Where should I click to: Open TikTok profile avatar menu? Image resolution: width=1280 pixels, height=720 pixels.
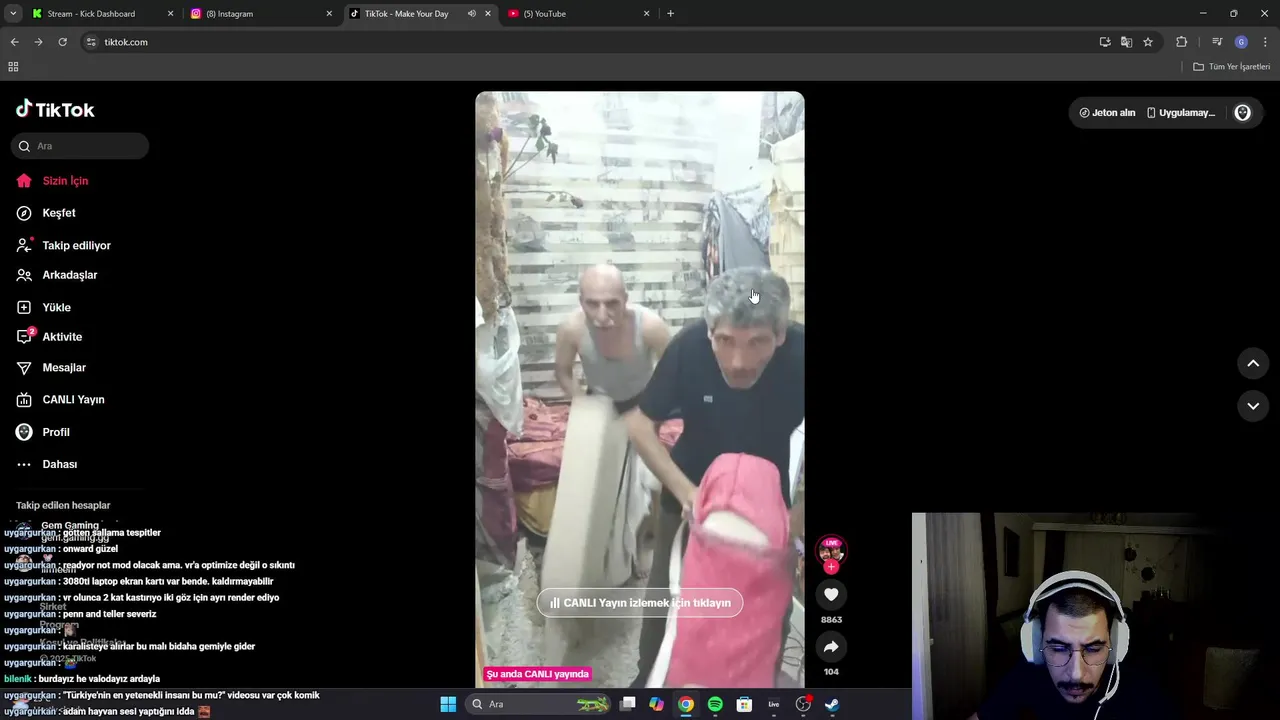coord(1243,113)
